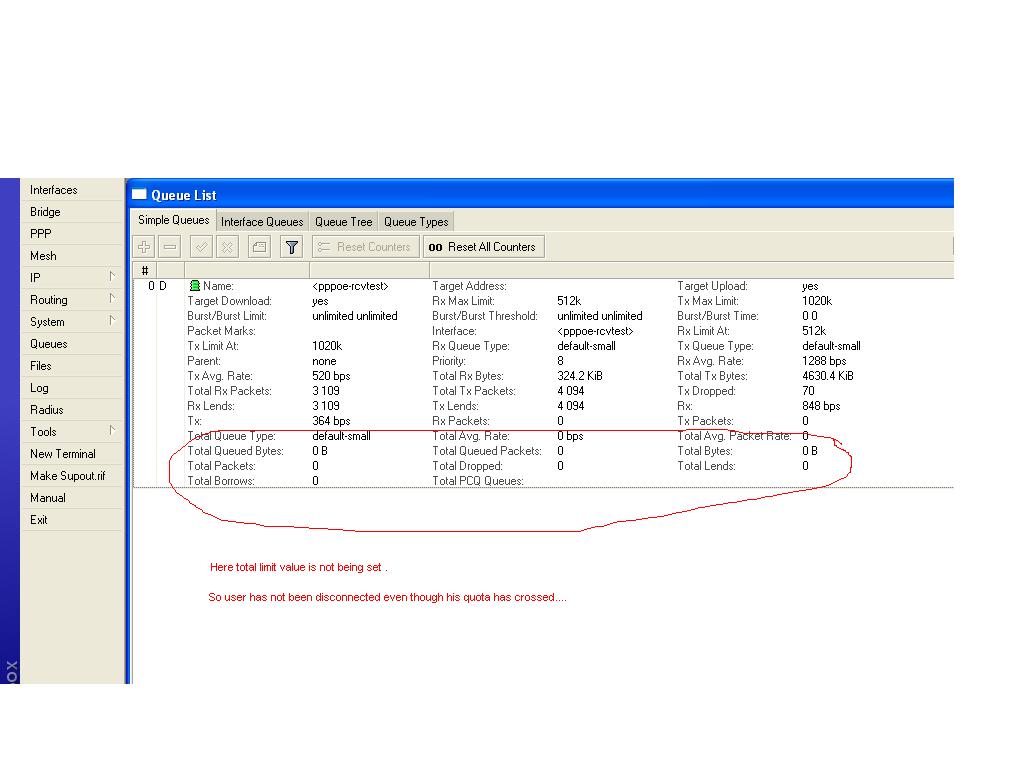Screen dimensions: 1024x768
Task: Click Reset All Counters button
Action: pyautogui.click(x=483, y=247)
